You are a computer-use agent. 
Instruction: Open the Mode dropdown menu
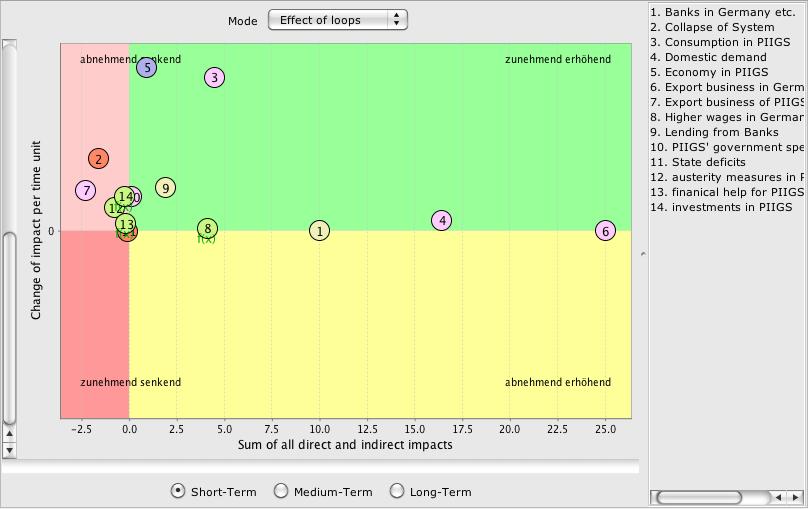point(337,20)
